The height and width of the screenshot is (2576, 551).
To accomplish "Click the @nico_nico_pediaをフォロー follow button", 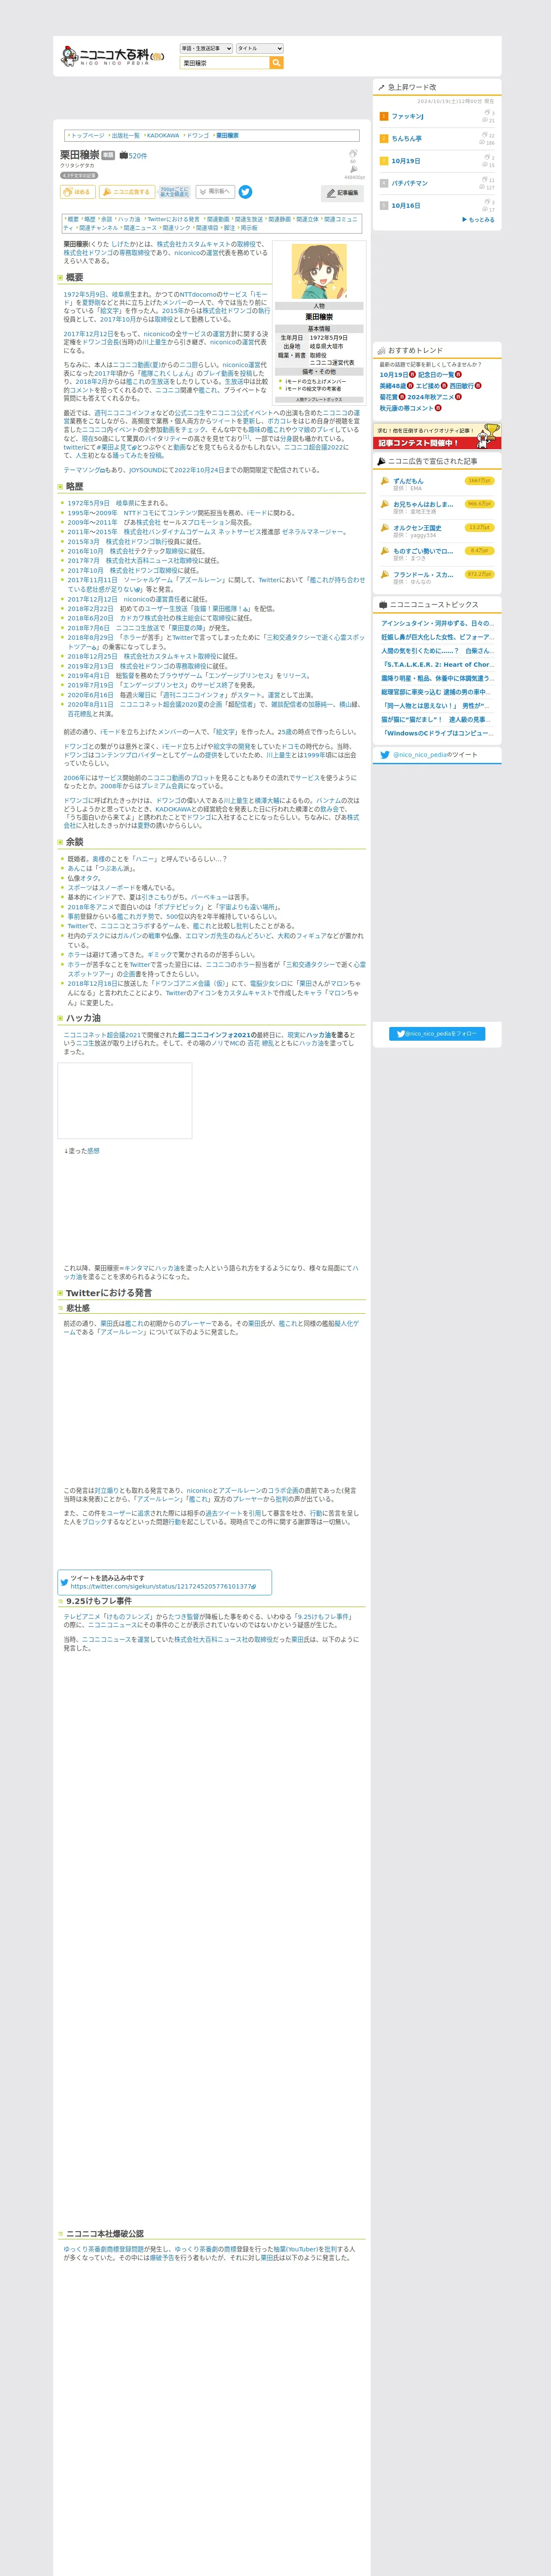I will pyautogui.click(x=437, y=1034).
